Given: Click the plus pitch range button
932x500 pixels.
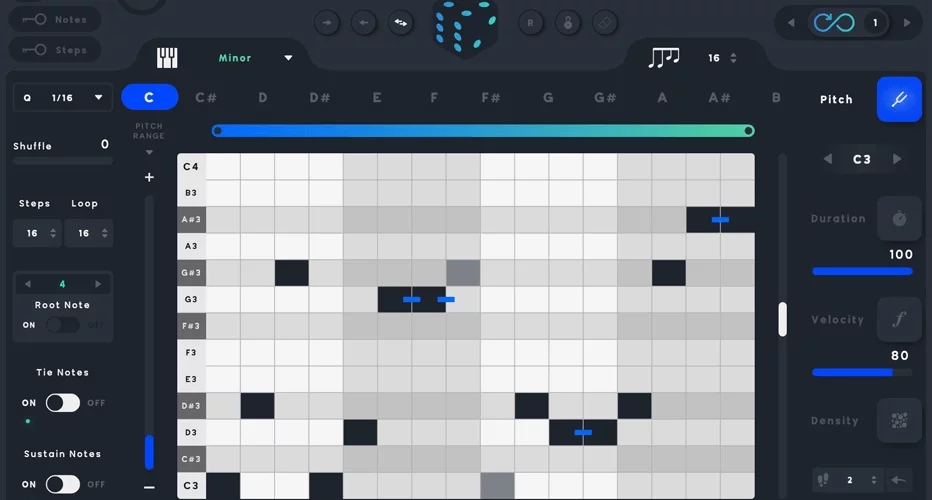Looking at the screenshot, I should point(149,177).
